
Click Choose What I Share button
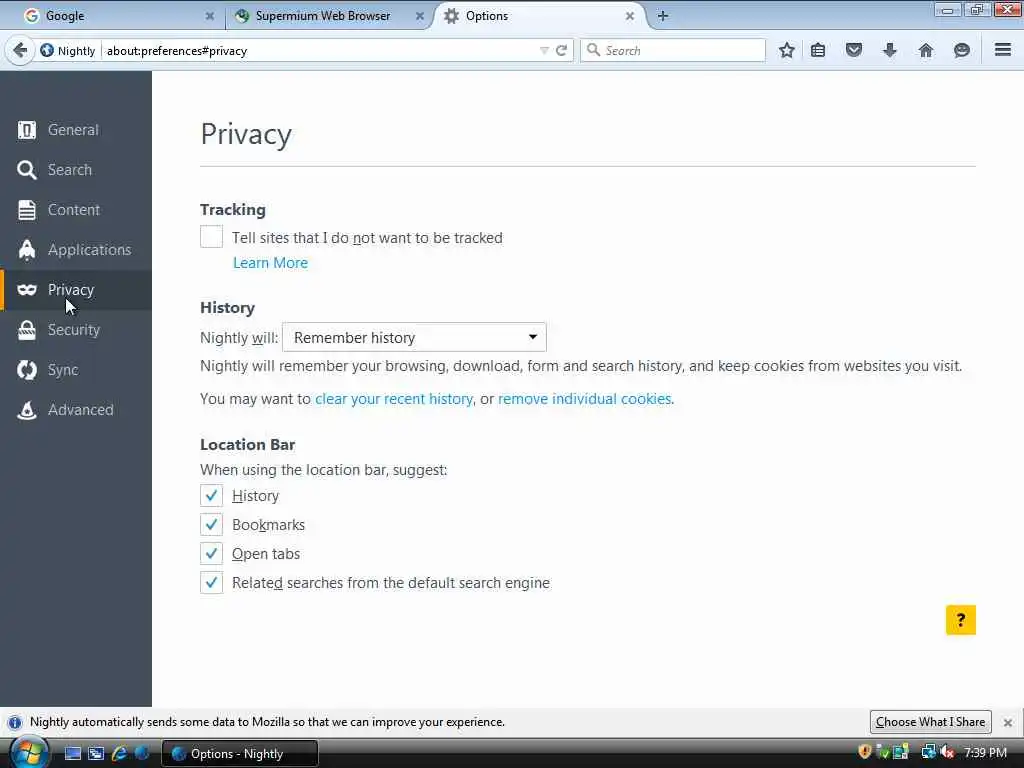click(931, 722)
